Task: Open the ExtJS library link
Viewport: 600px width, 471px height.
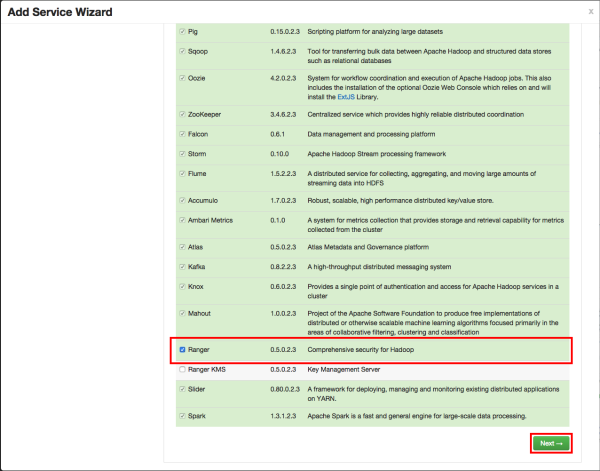Action: click(x=346, y=97)
